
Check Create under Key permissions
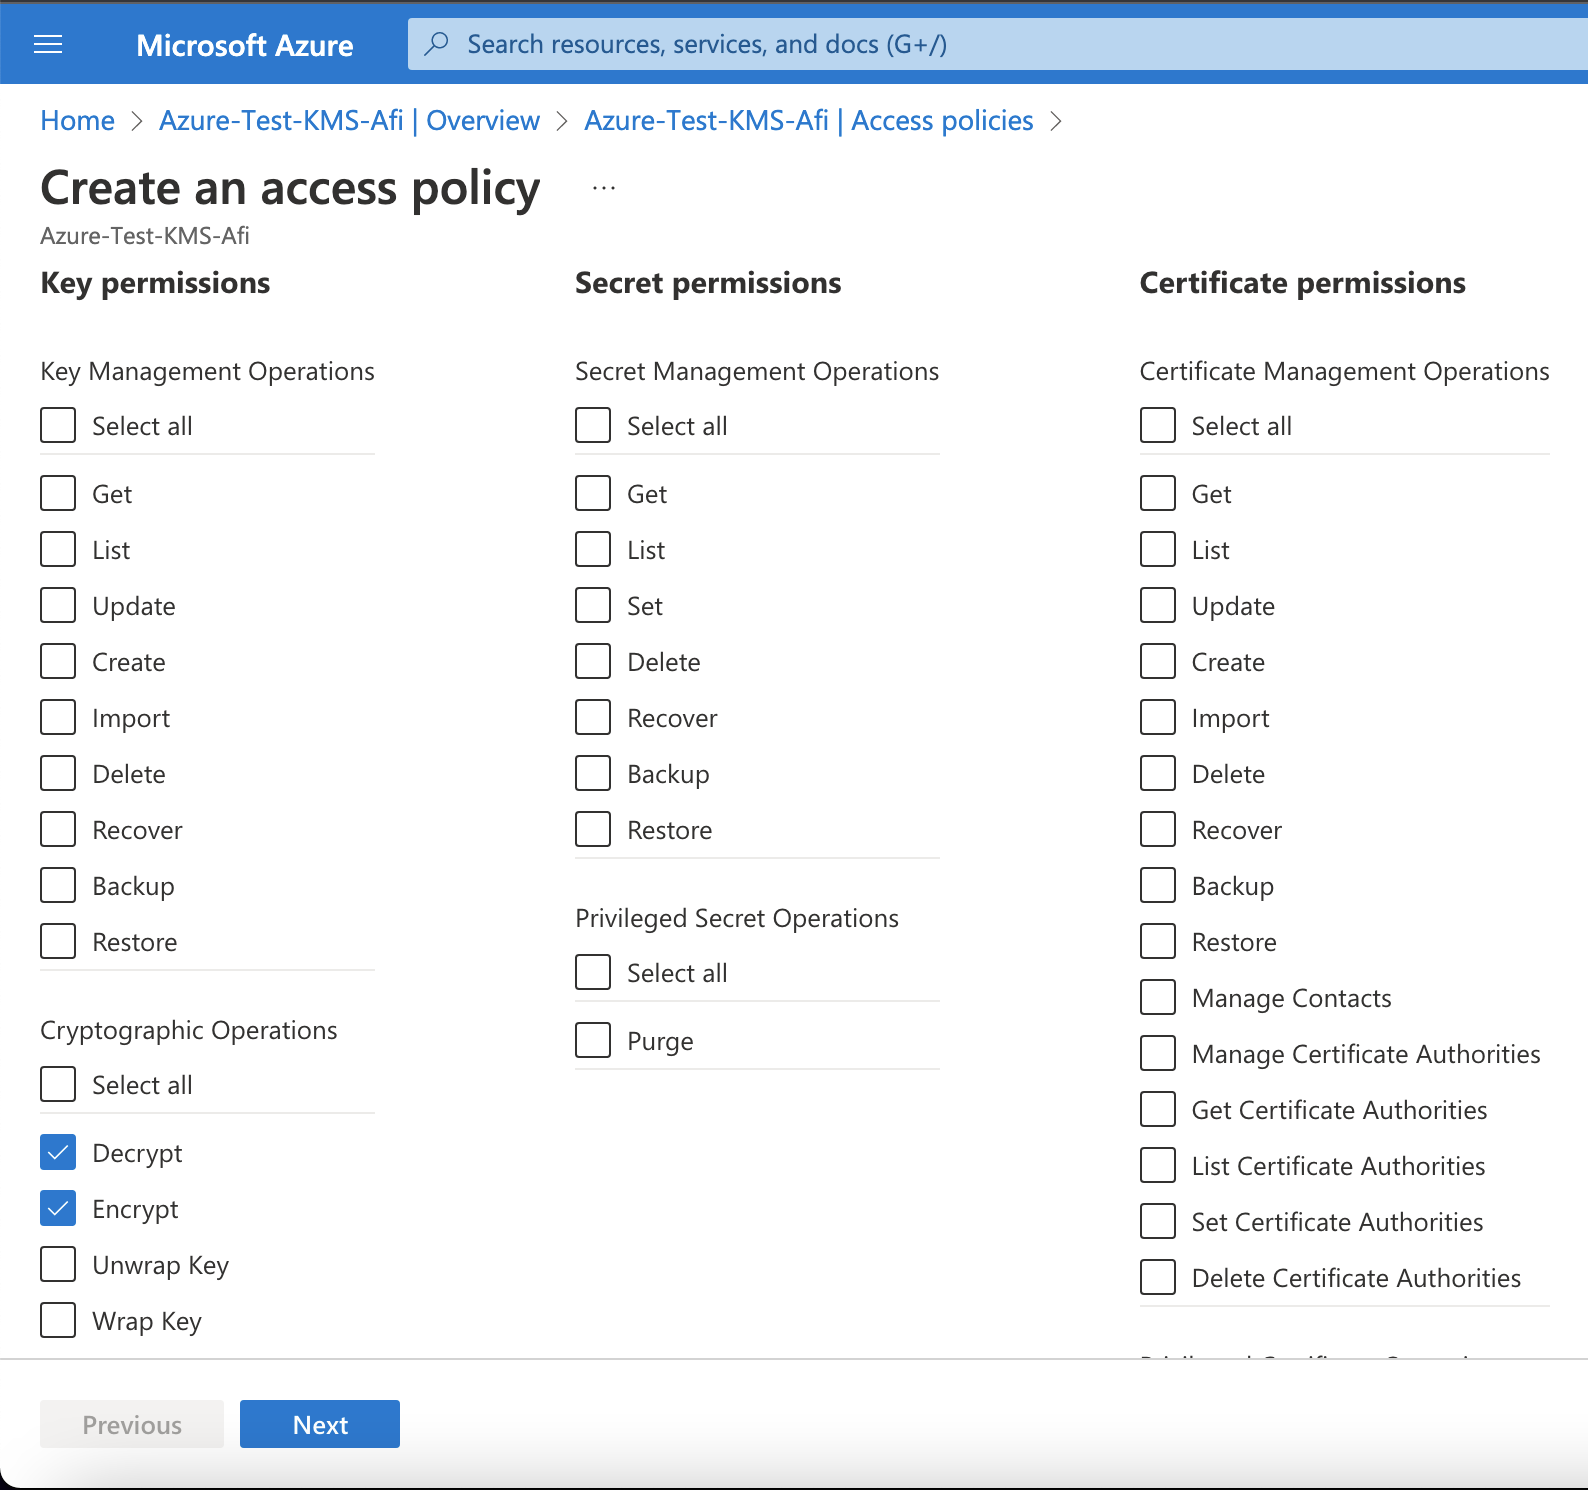tap(58, 661)
